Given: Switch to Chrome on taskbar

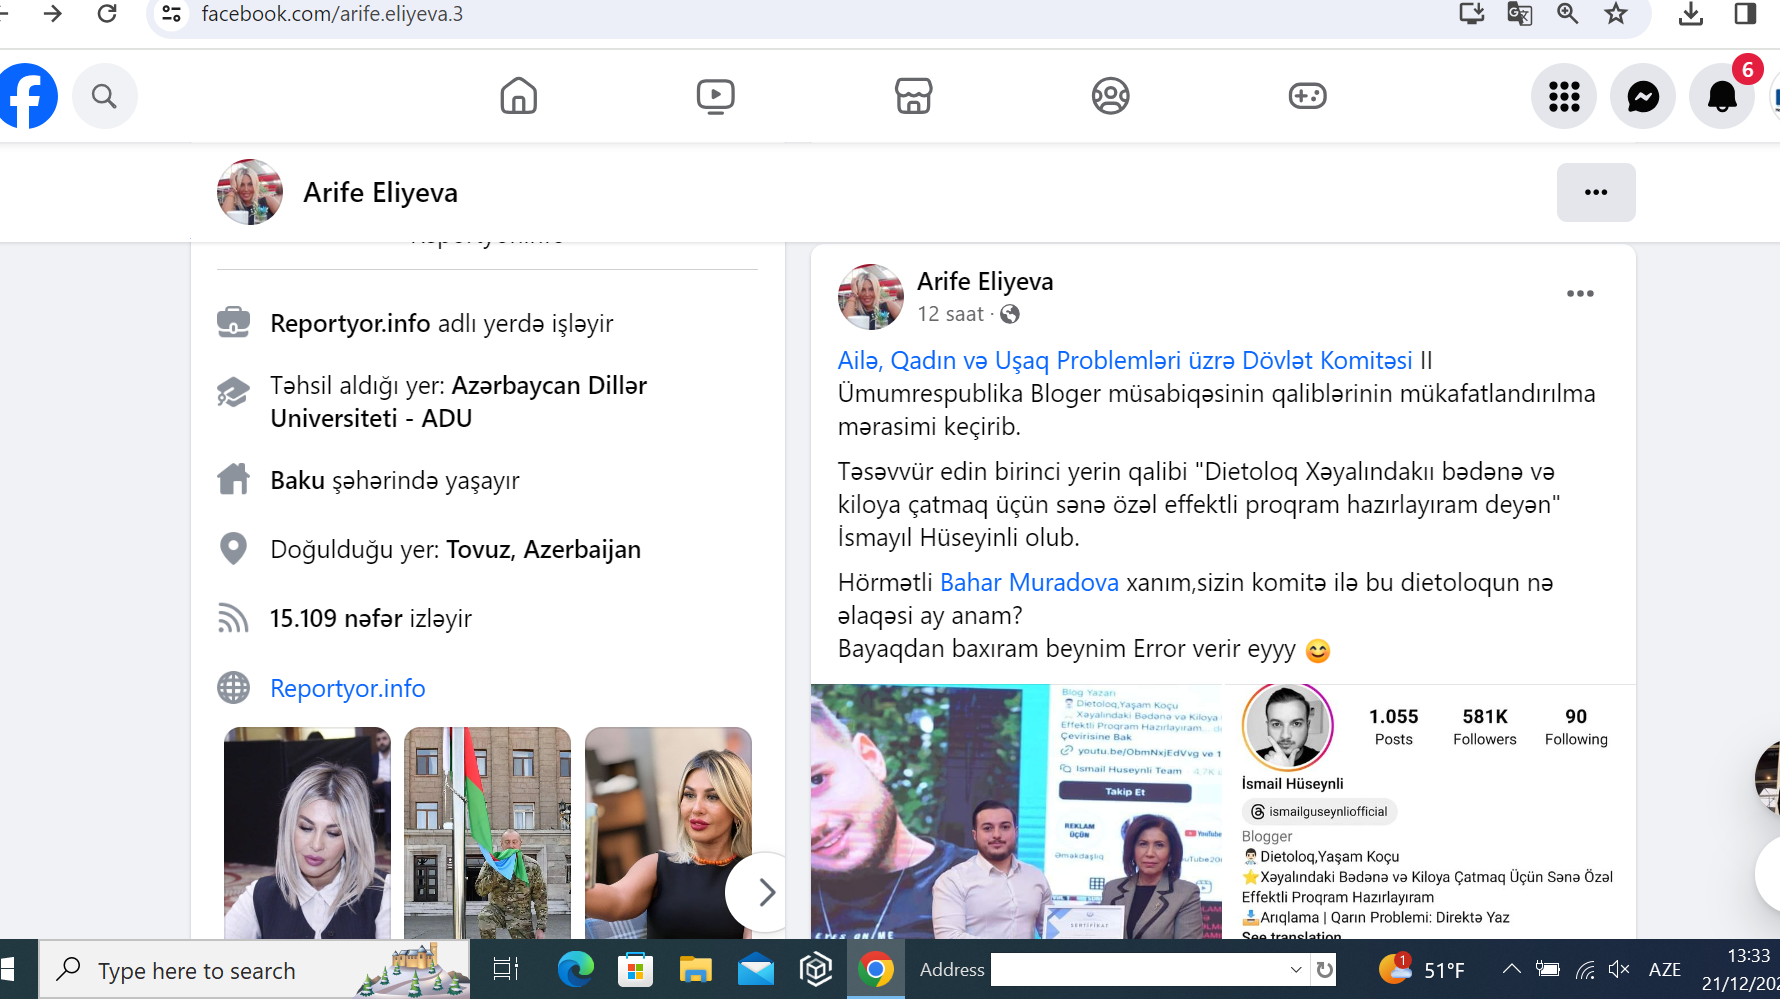Looking at the screenshot, I should click(876, 970).
